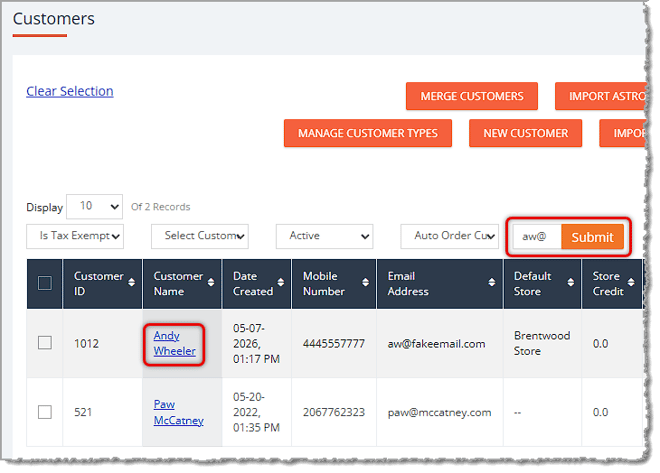Create a New Customer

[x=525, y=133]
